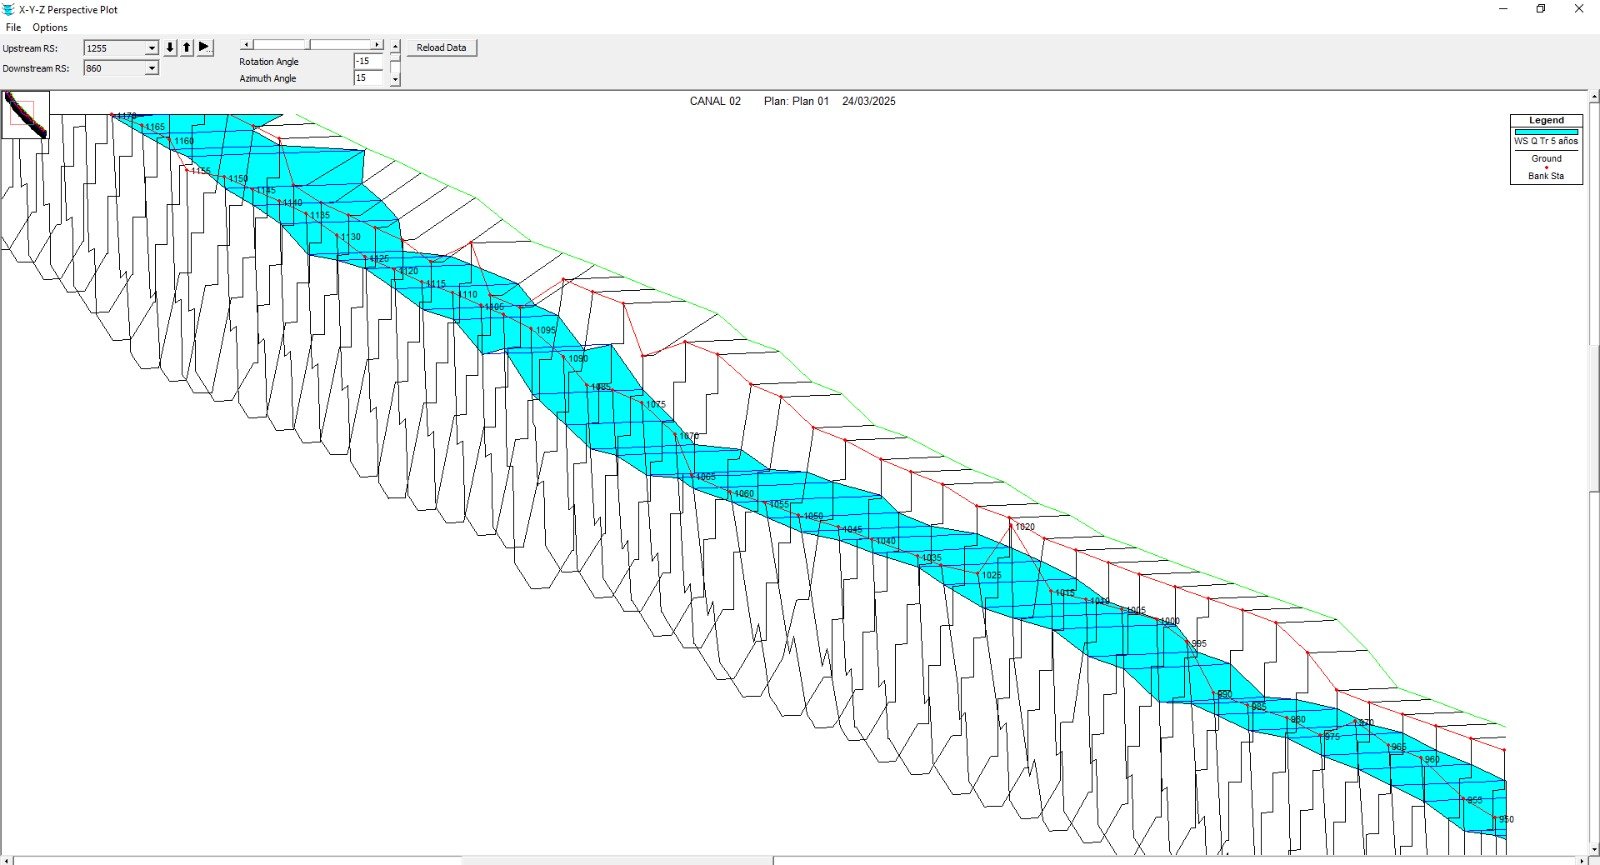1600x865 pixels.
Task: Click cross section label 1065
Action: click(x=705, y=477)
